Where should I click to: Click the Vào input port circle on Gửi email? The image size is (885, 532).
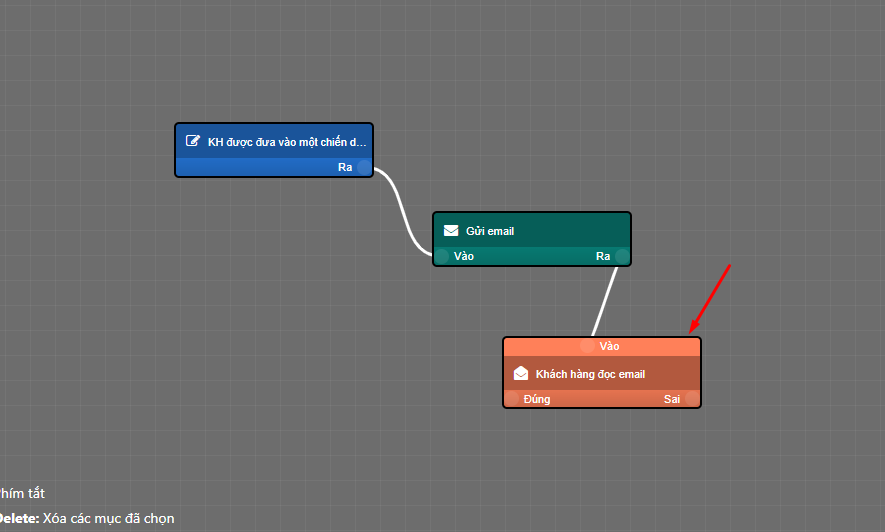(x=441, y=256)
